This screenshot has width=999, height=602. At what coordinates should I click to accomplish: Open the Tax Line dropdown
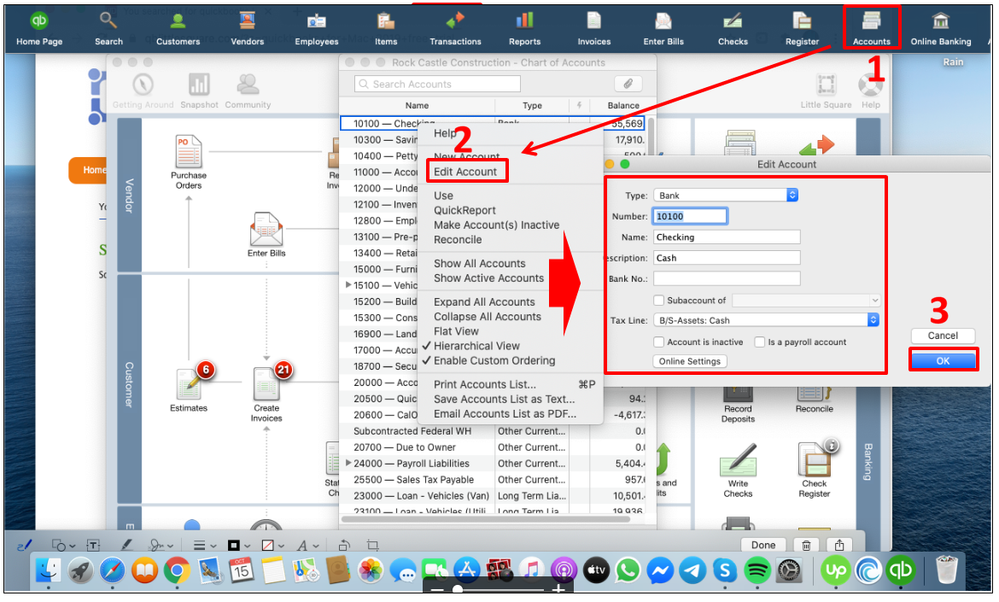pos(766,320)
